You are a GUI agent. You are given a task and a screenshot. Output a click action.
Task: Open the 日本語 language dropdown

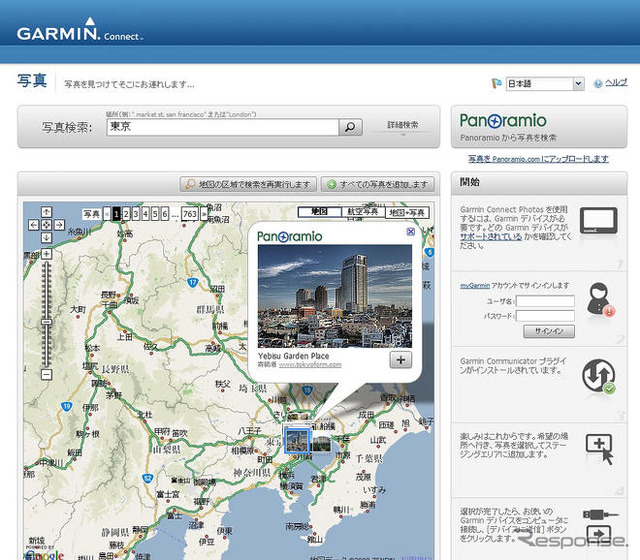pos(545,84)
